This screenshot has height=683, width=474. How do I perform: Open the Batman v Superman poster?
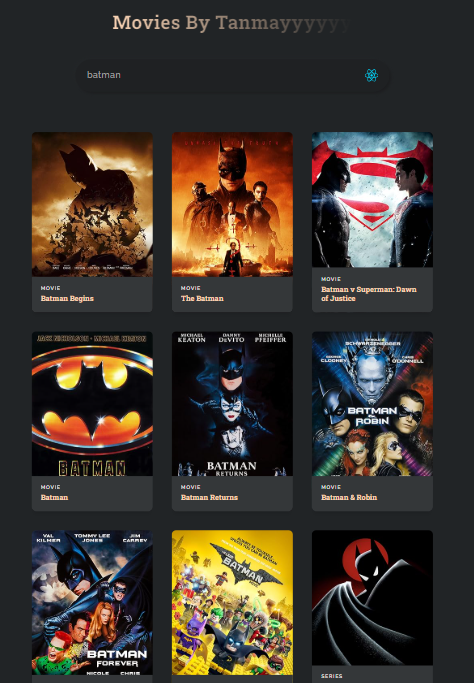[372, 199]
